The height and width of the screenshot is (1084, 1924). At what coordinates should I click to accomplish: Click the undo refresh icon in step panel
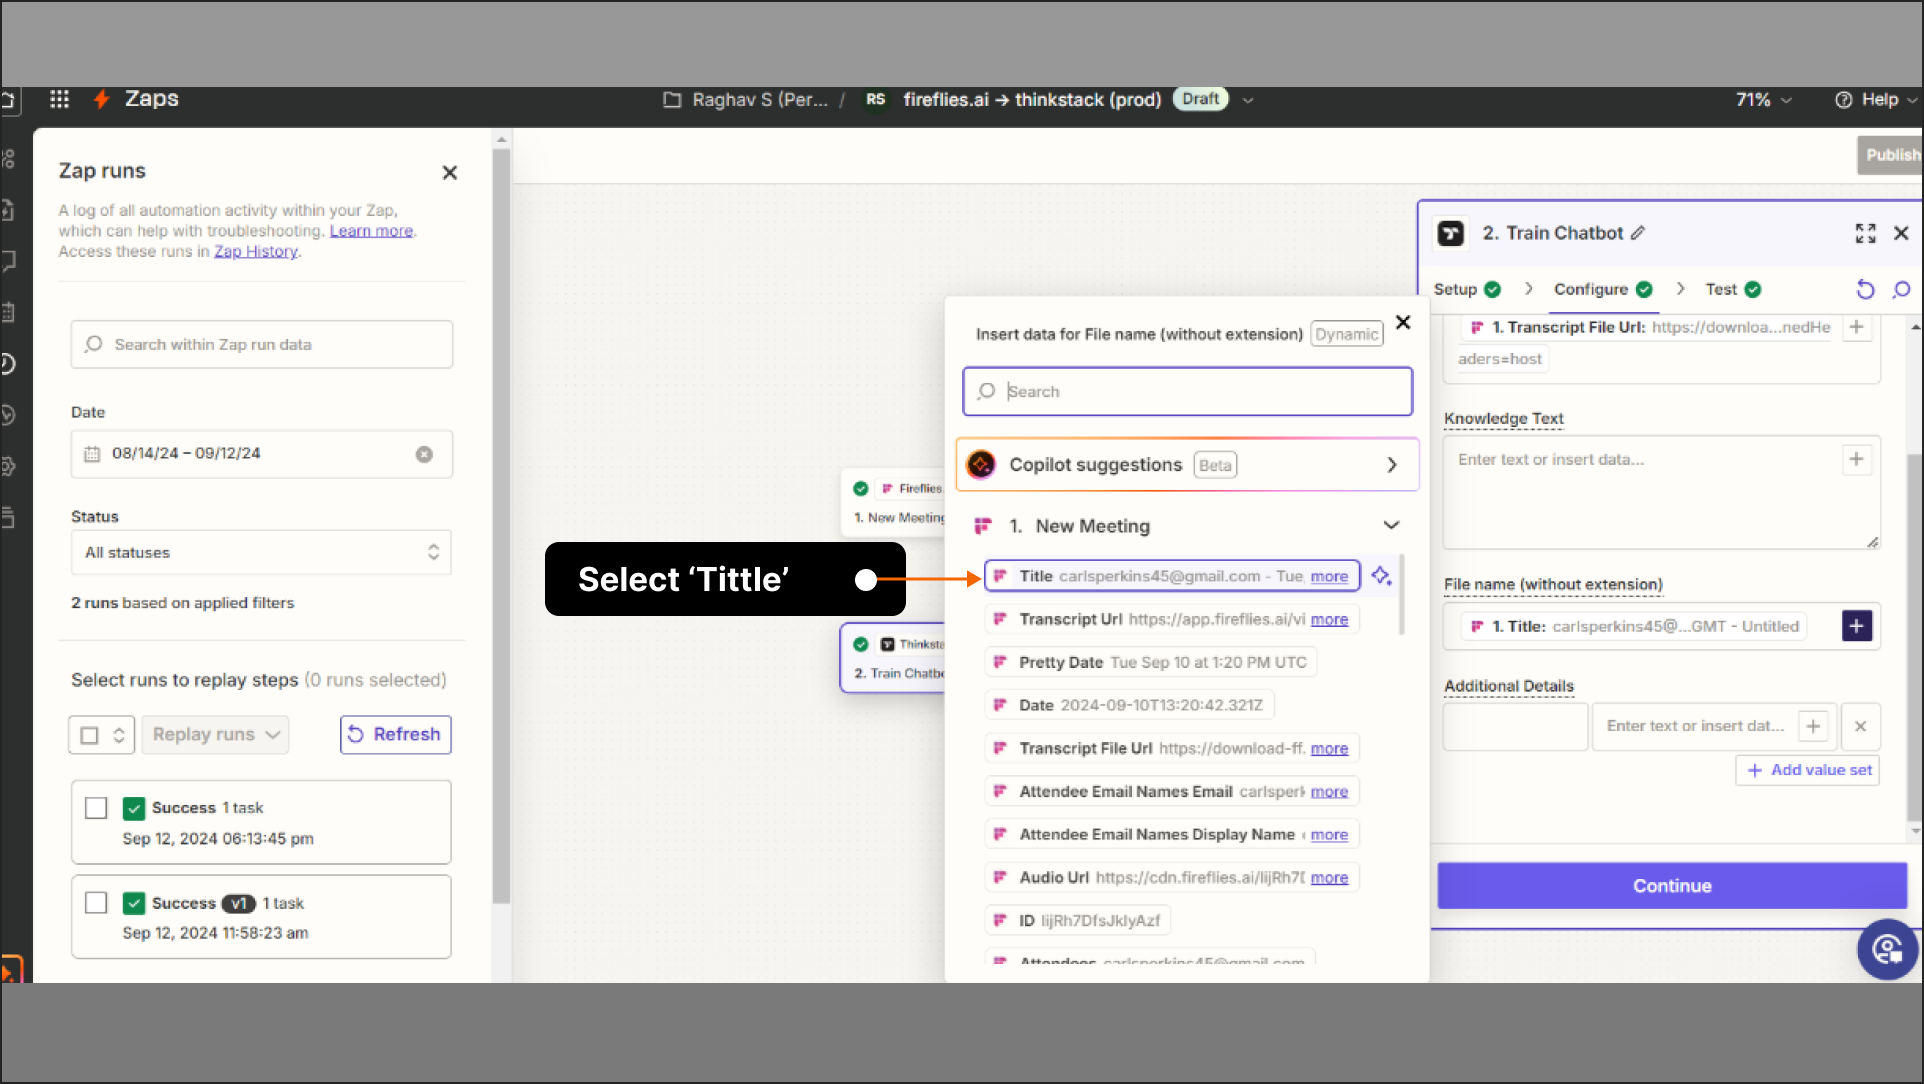(x=1865, y=289)
